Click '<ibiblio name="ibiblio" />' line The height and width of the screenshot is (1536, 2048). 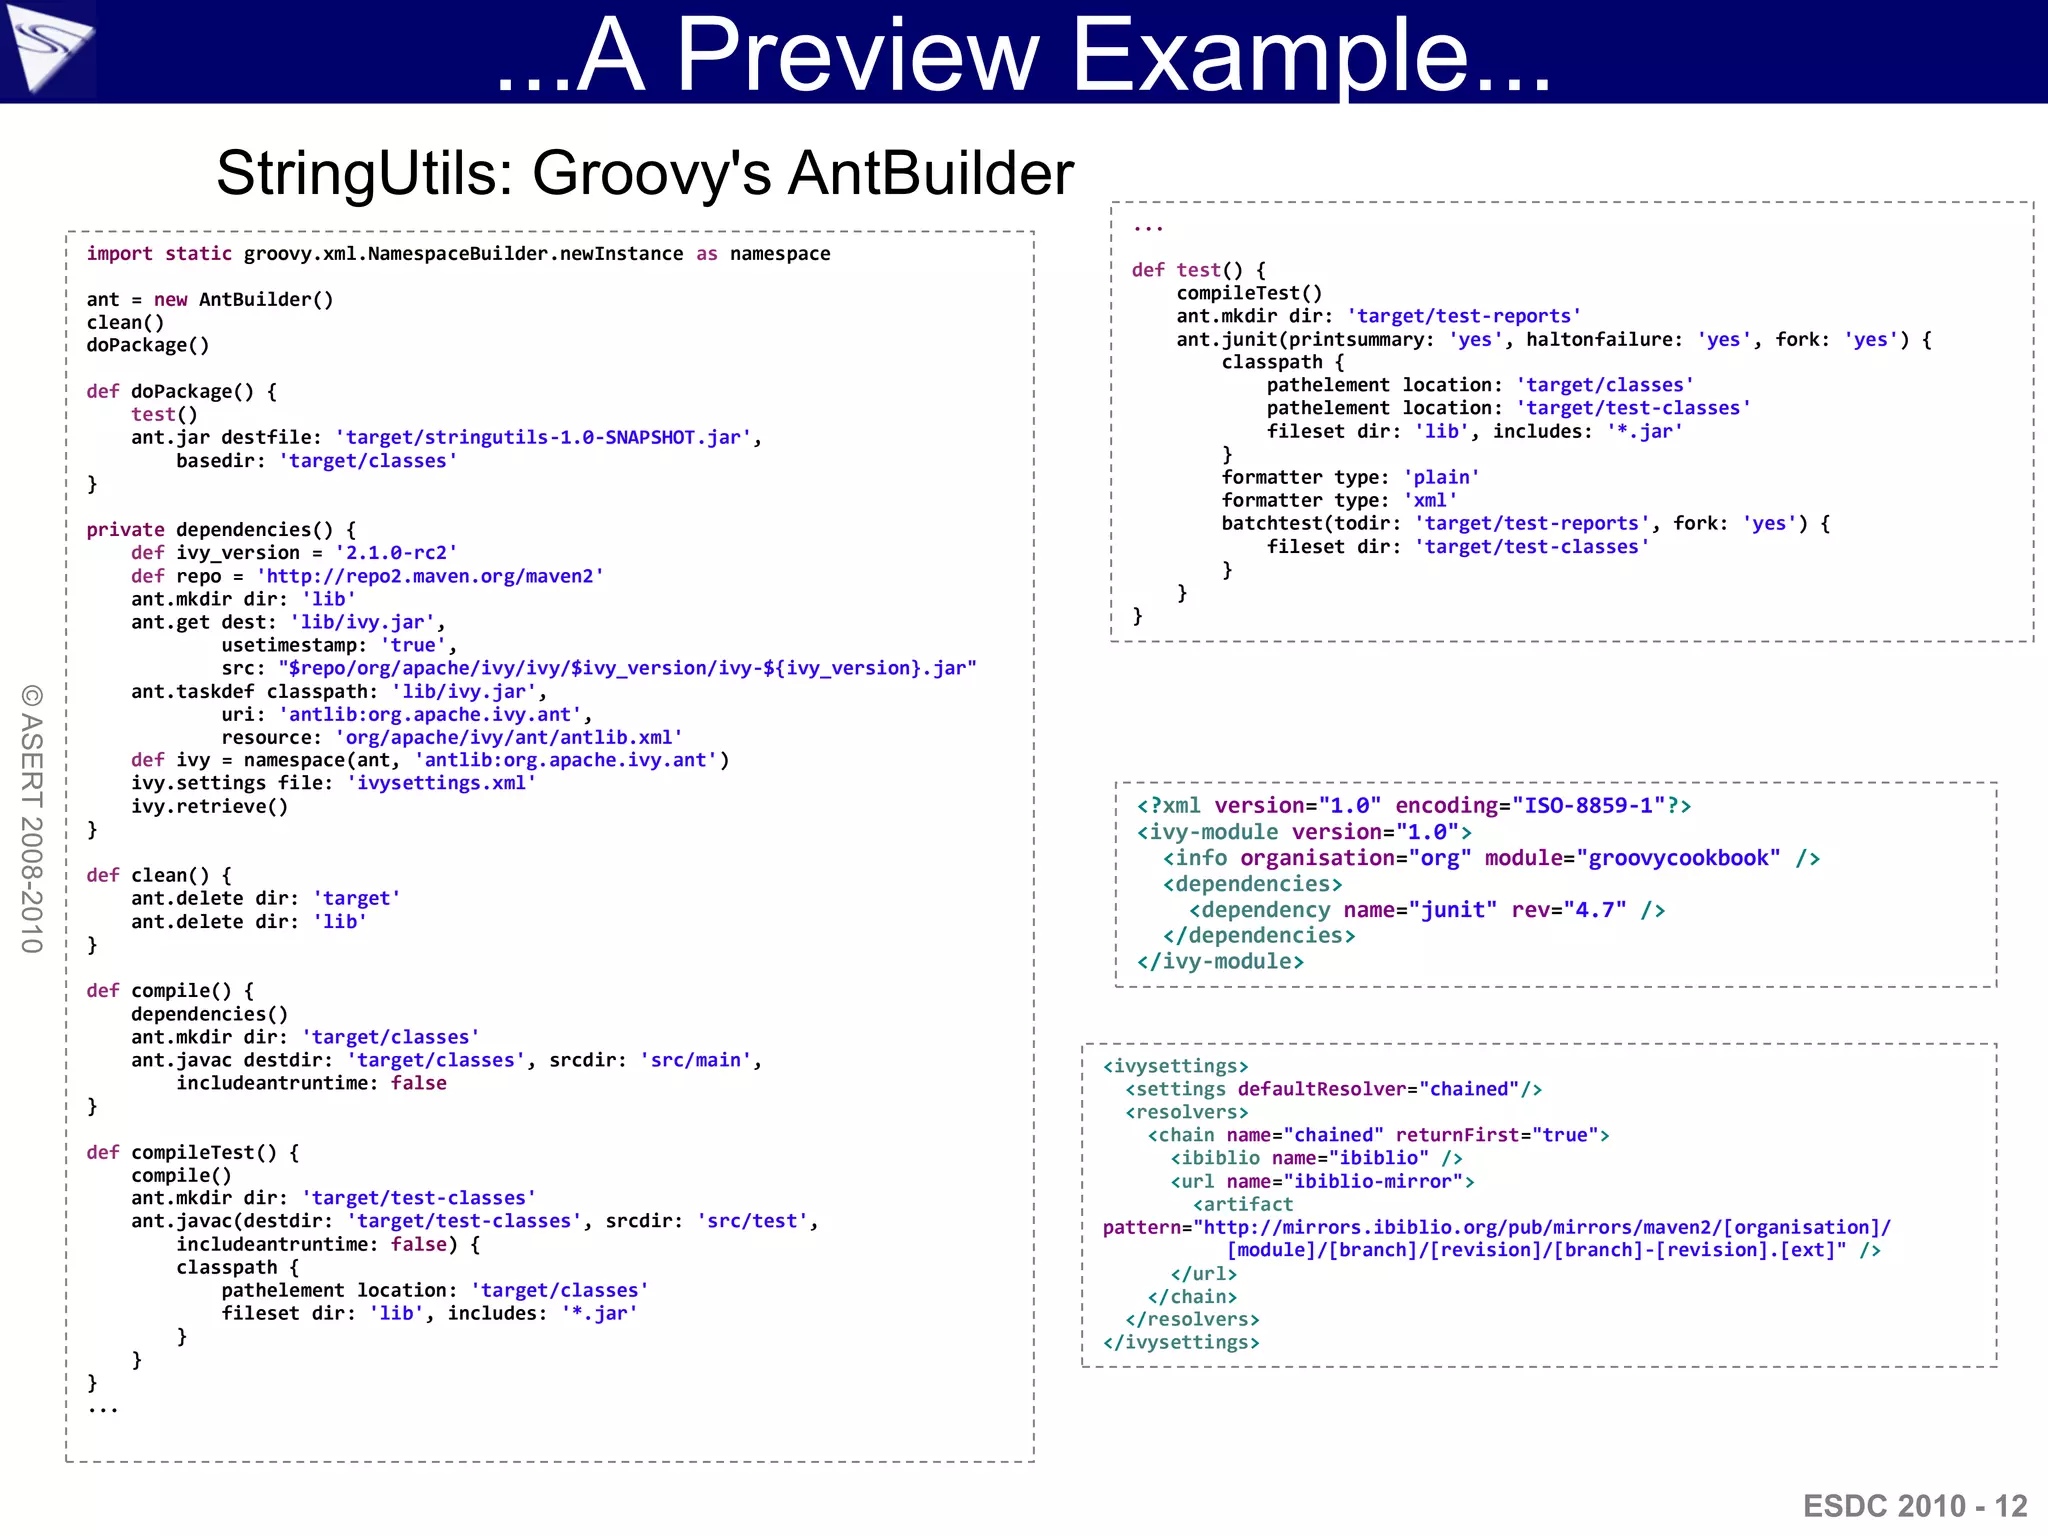pyautogui.click(x=1317, y=1158)
